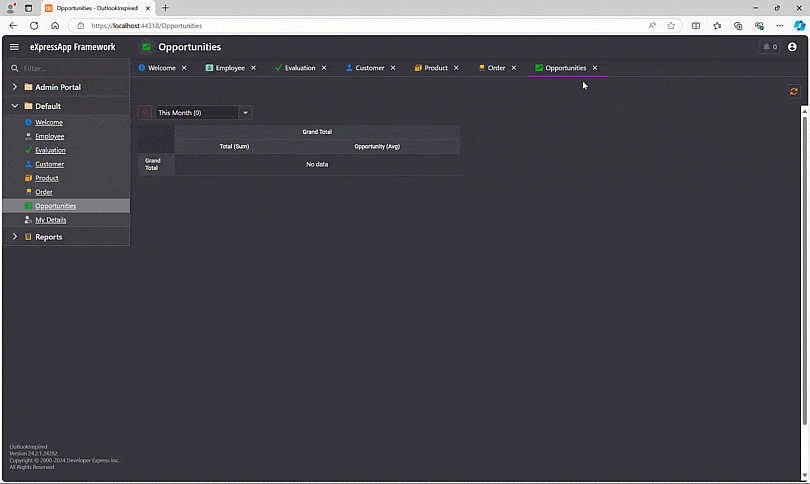
Task: Open the This Month dropdown arrow
Action: coord(245,113)
